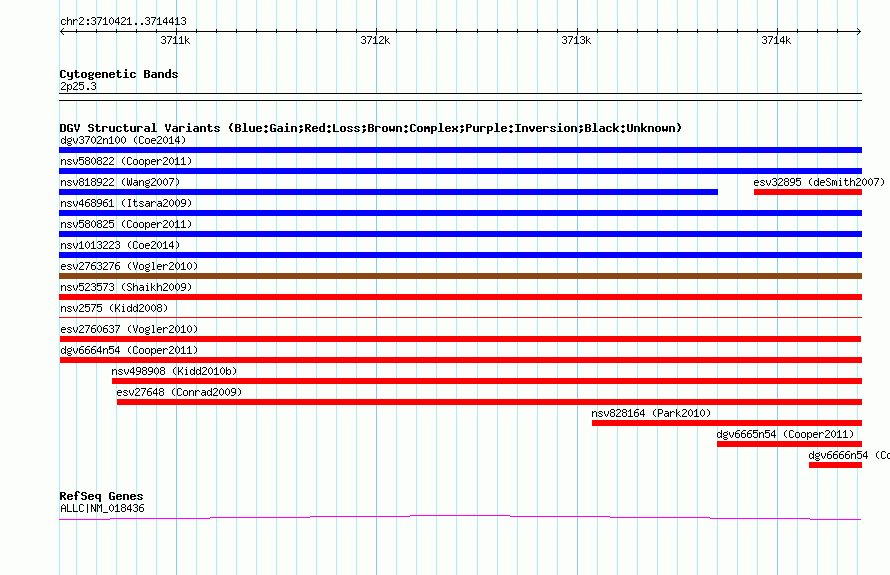Select the red bar for nsv498908
Screen dimensions: 890x575
(487, 381)
